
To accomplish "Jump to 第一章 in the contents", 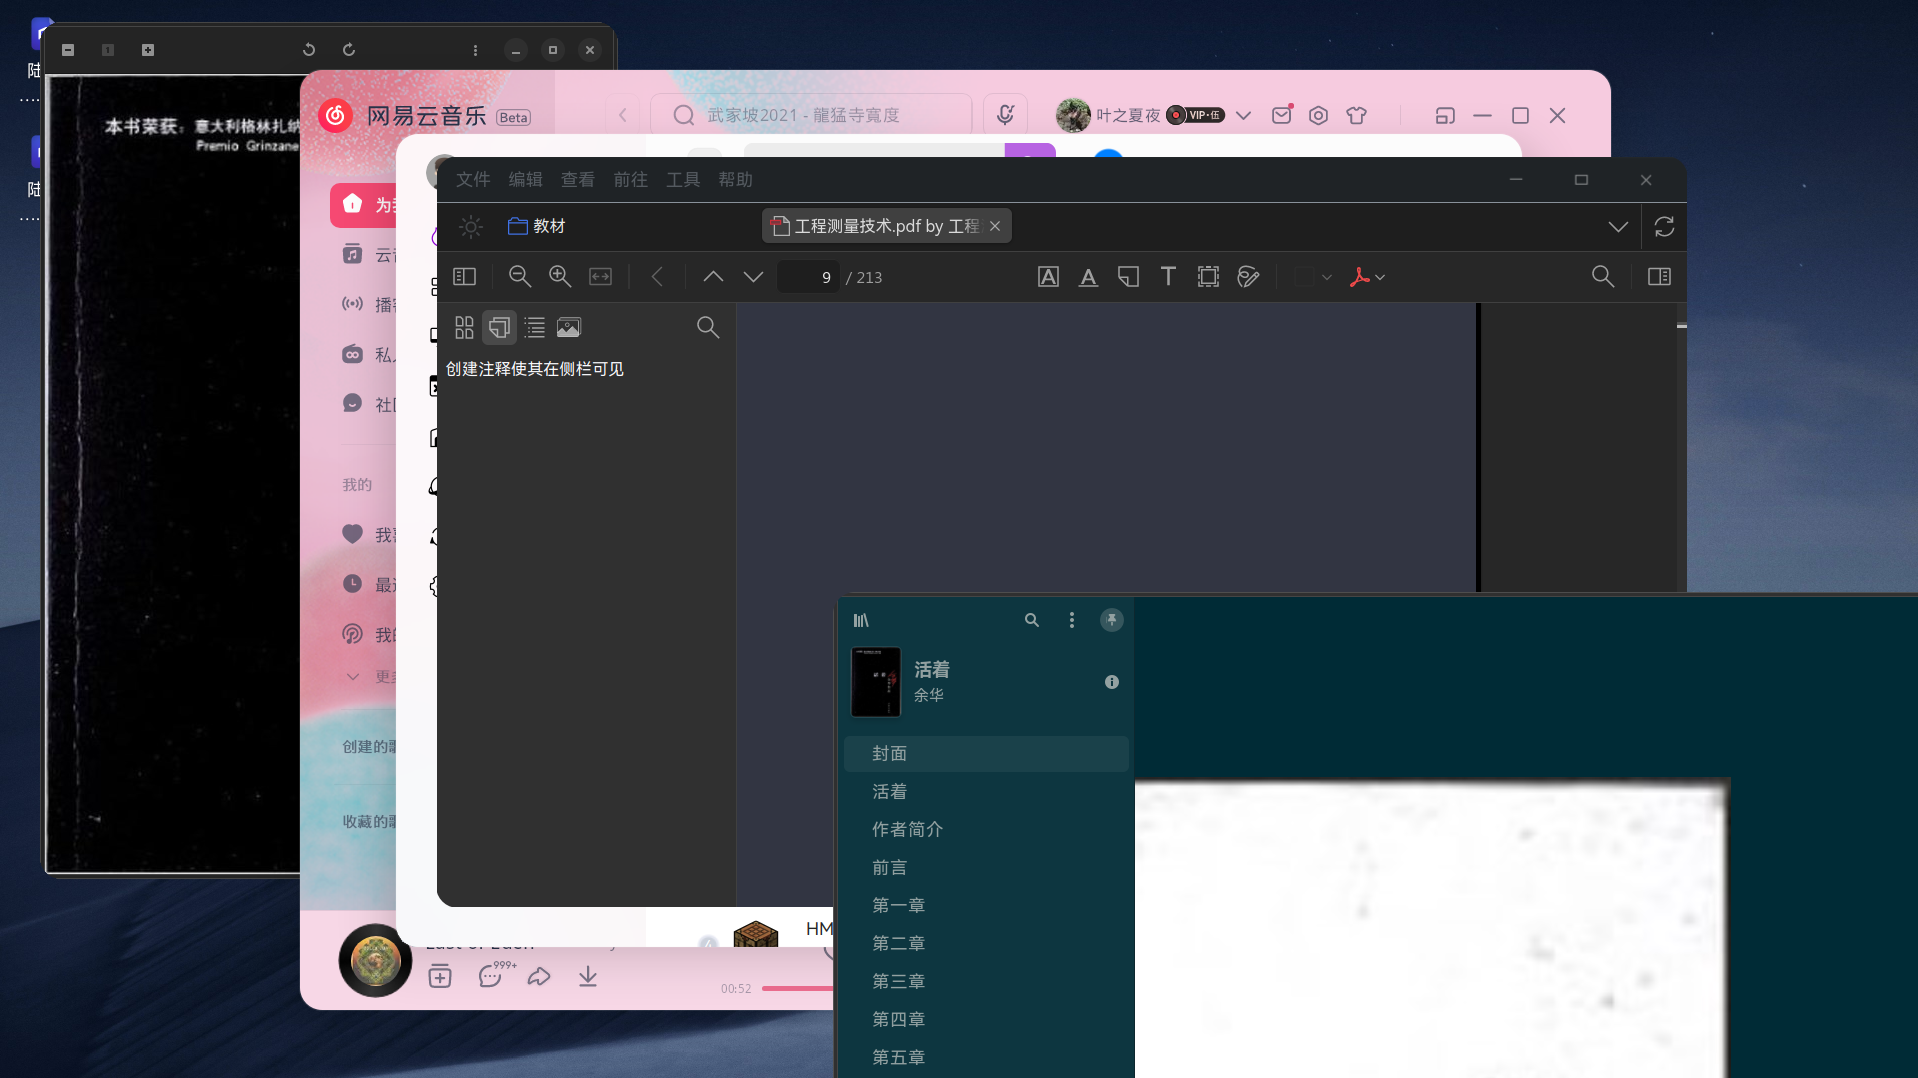I will click(x=986, y=906).
